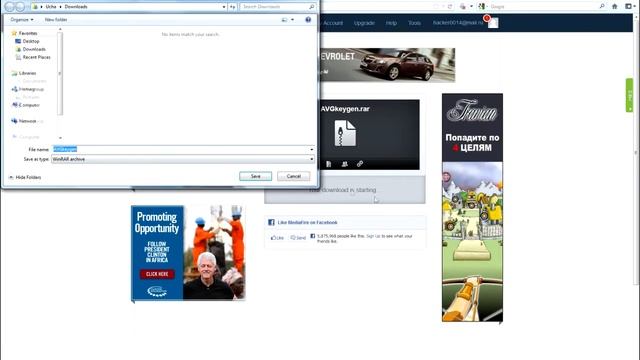
Task: Click the account email in the MediaFire header
Action: pos(458,23)
